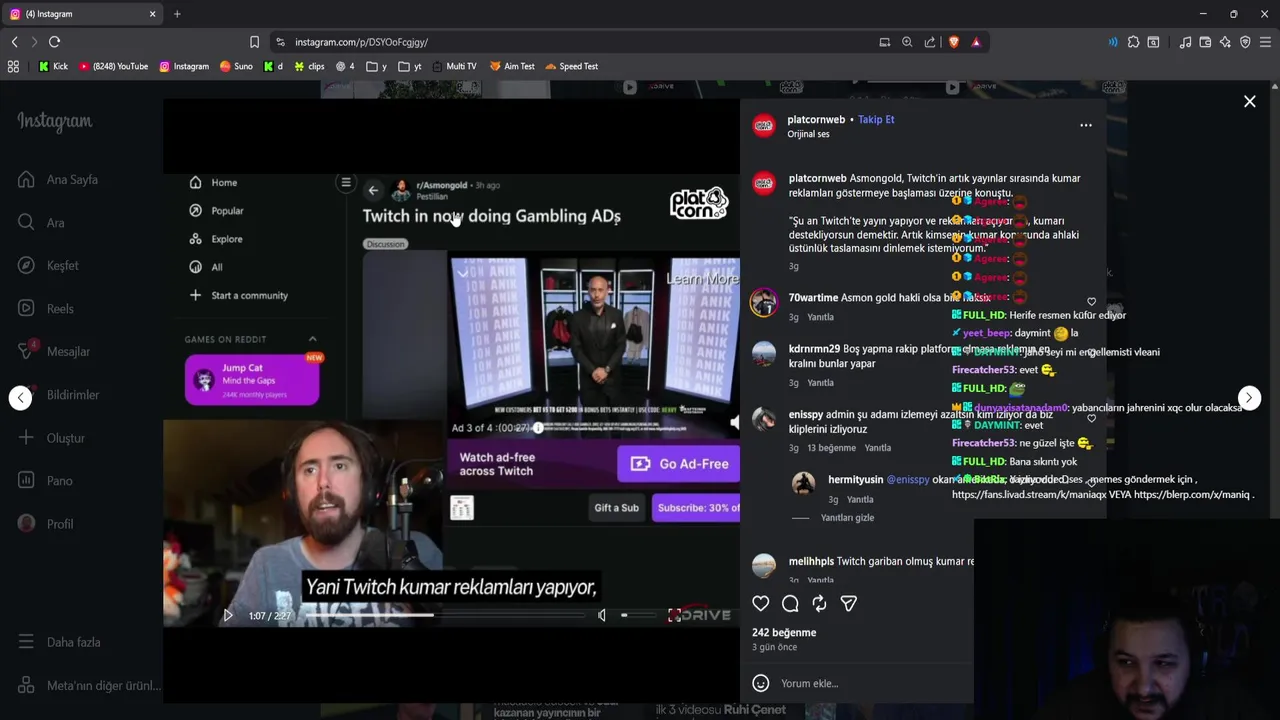Close the post overlay with X

click(1249, 101)
